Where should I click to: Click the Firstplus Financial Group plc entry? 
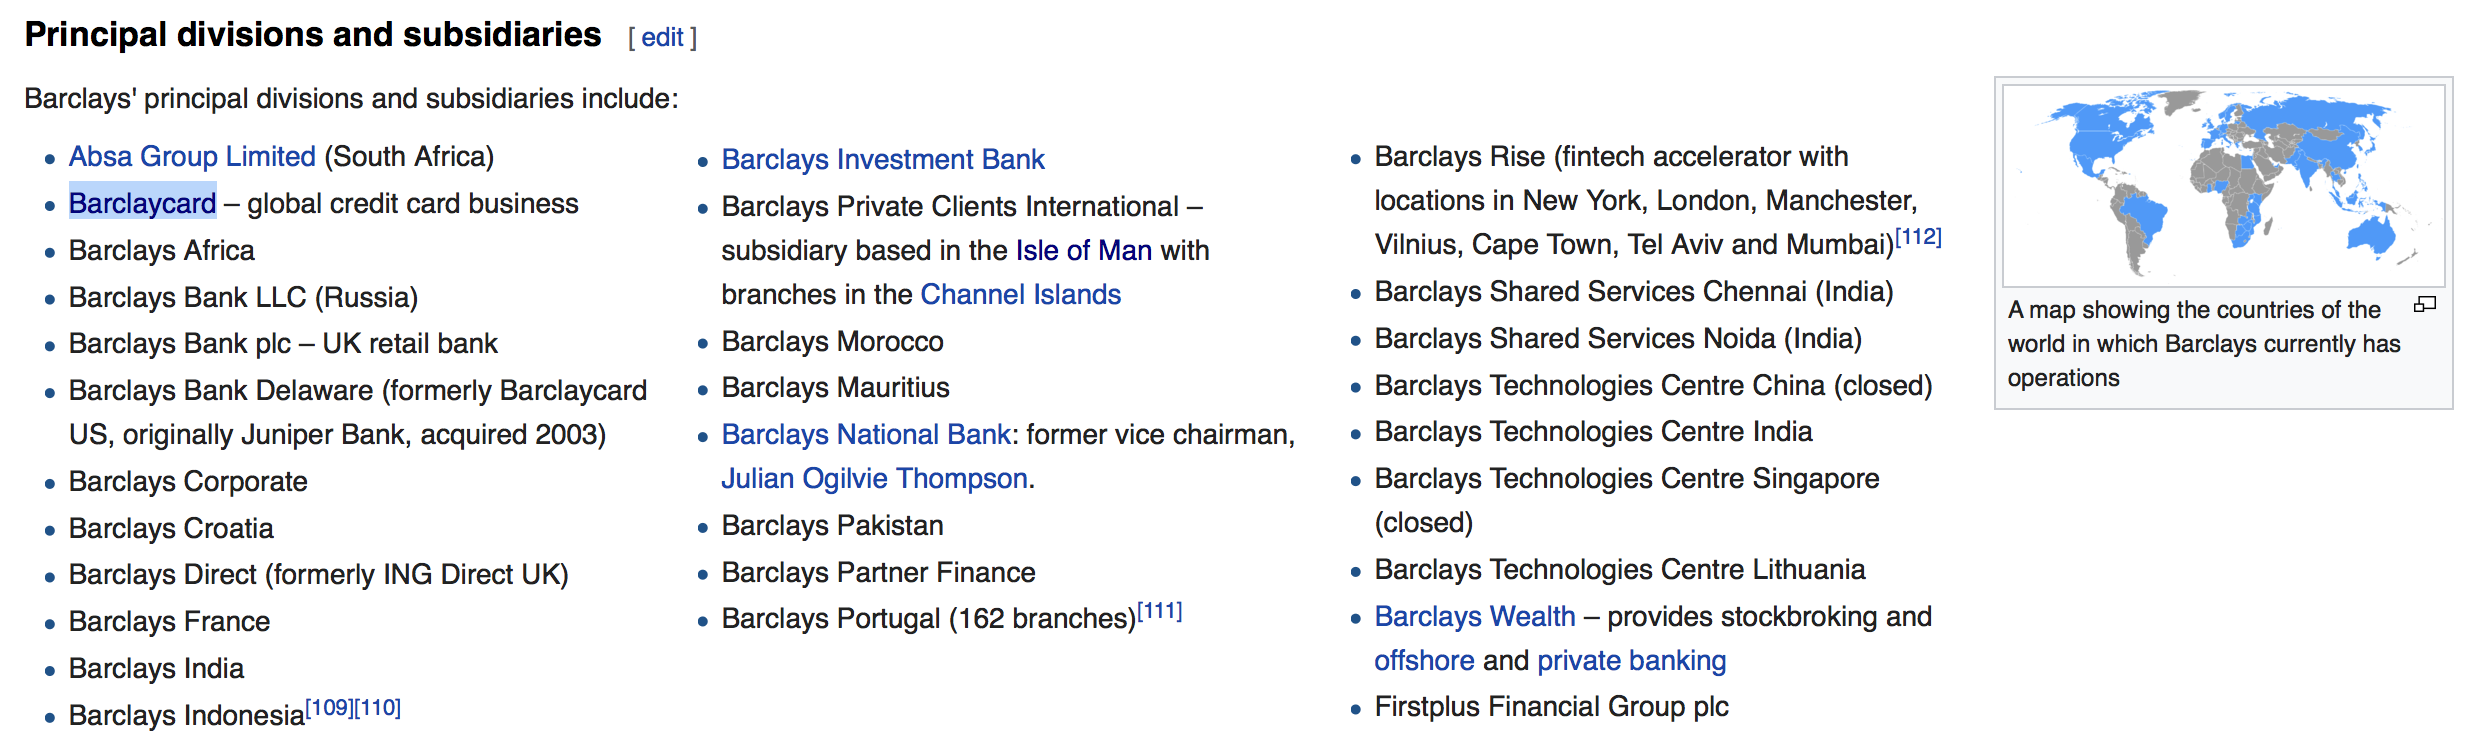(x=1551, y=707)
